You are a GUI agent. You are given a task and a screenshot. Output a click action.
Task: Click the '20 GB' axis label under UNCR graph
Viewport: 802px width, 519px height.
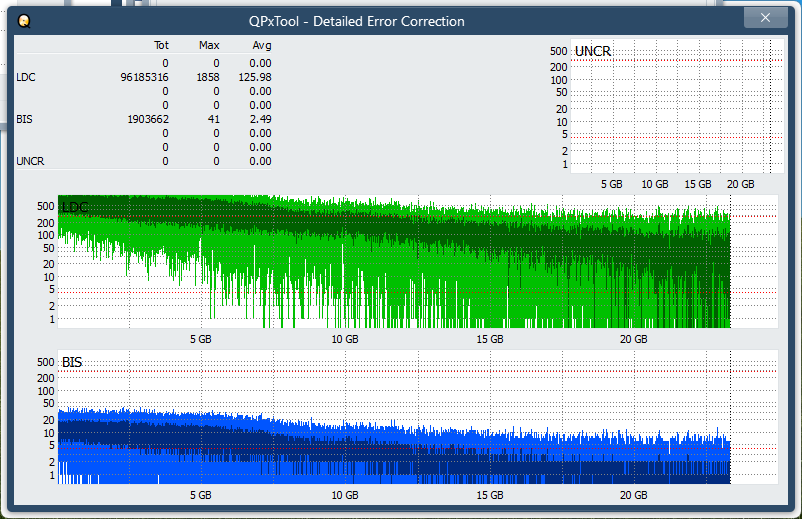pos(741,184)
